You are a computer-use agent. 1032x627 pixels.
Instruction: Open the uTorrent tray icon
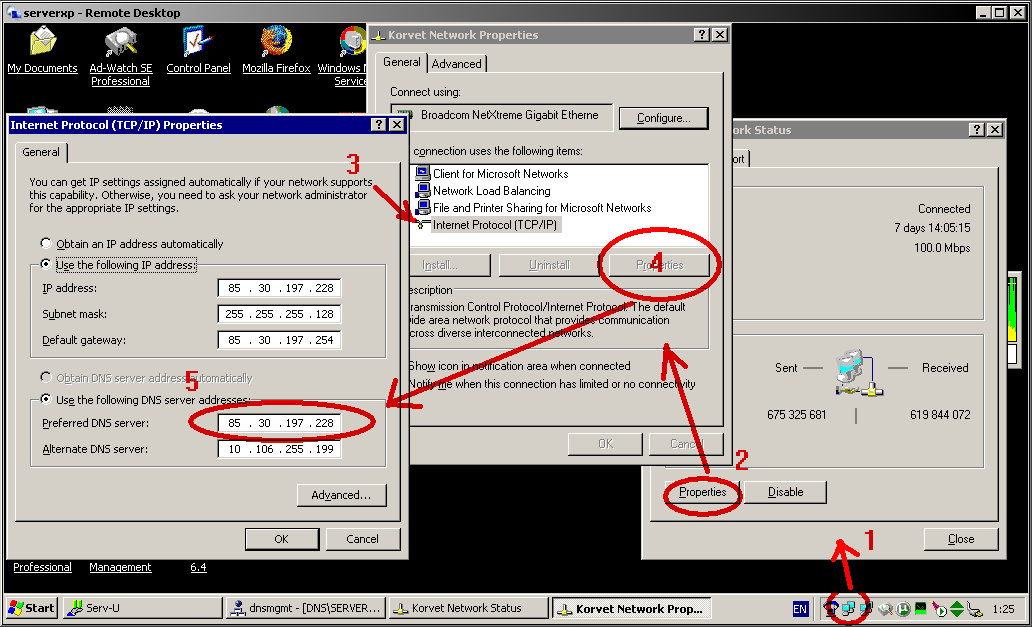tap(903, 609)
